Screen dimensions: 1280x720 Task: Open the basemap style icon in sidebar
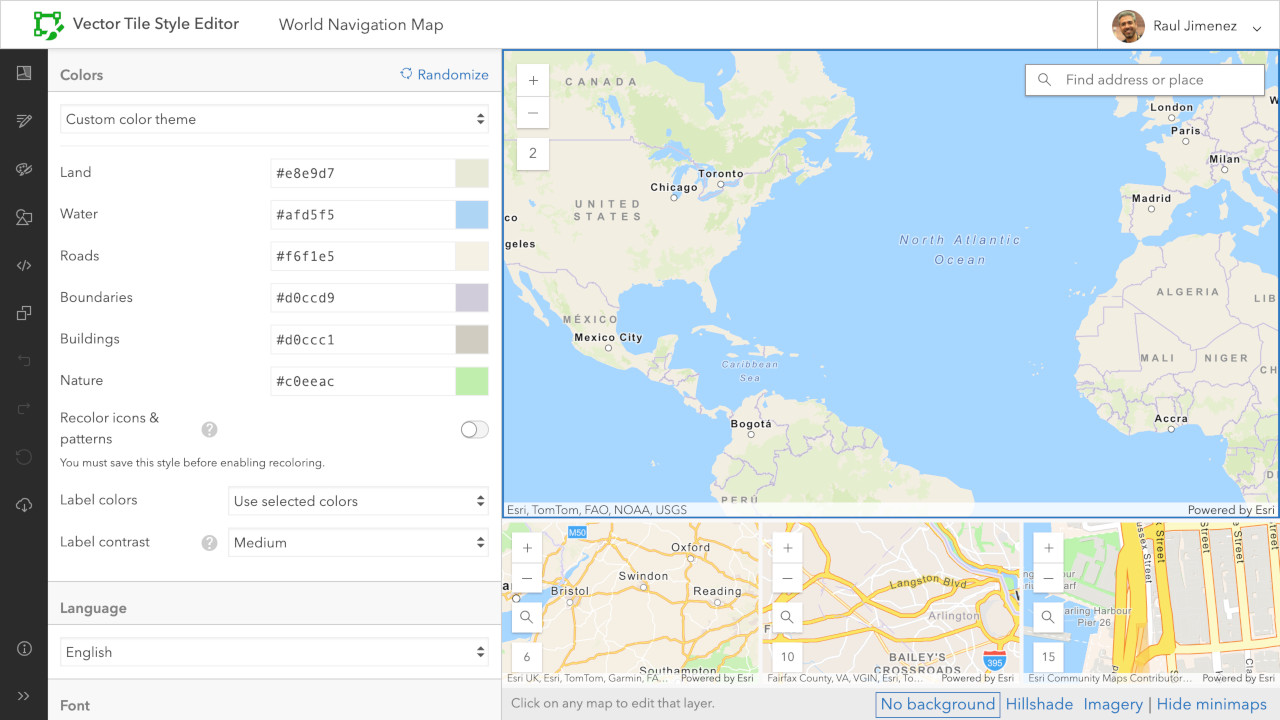24,73
